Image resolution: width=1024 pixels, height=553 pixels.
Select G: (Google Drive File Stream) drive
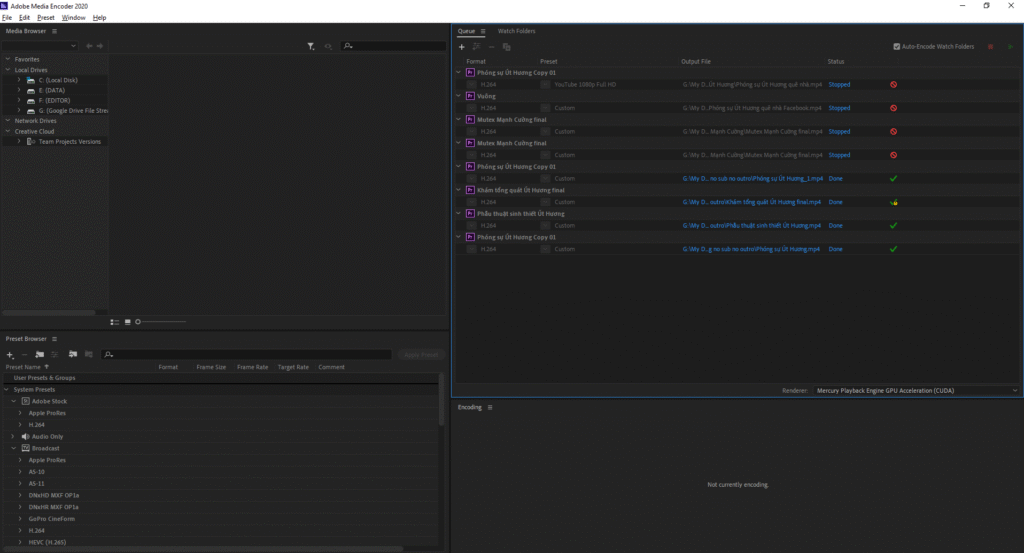pos(73,111)
